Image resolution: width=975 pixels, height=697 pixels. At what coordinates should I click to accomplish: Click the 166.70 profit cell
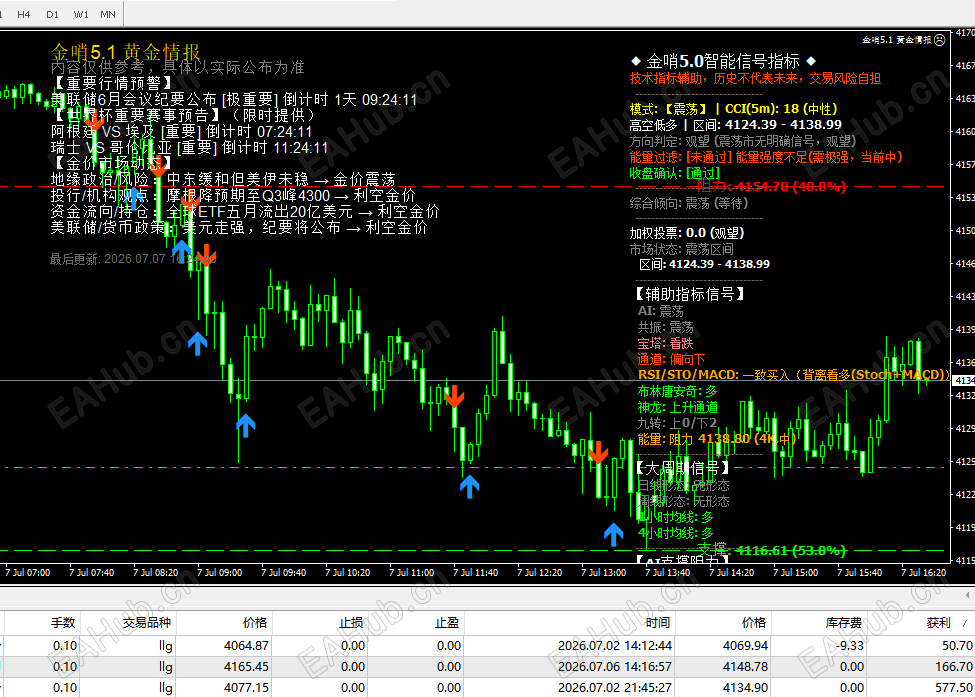[953, 667]
